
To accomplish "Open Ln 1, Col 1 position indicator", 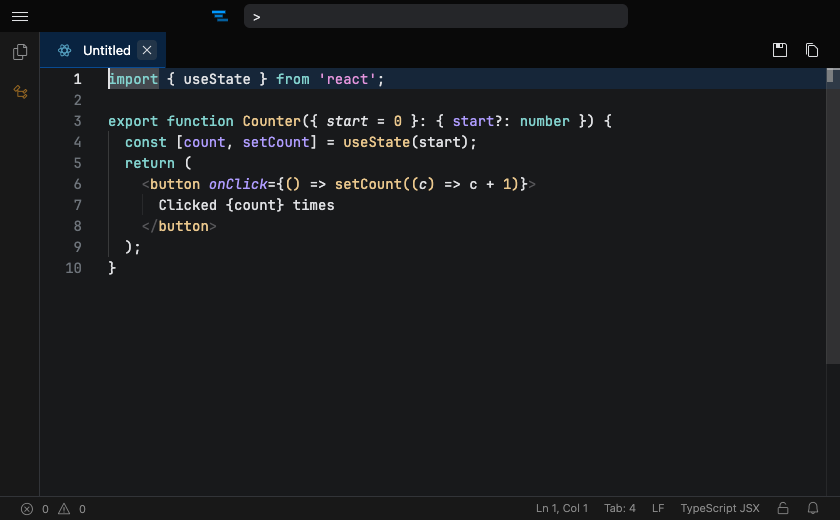I will click(x=561, y=508).
